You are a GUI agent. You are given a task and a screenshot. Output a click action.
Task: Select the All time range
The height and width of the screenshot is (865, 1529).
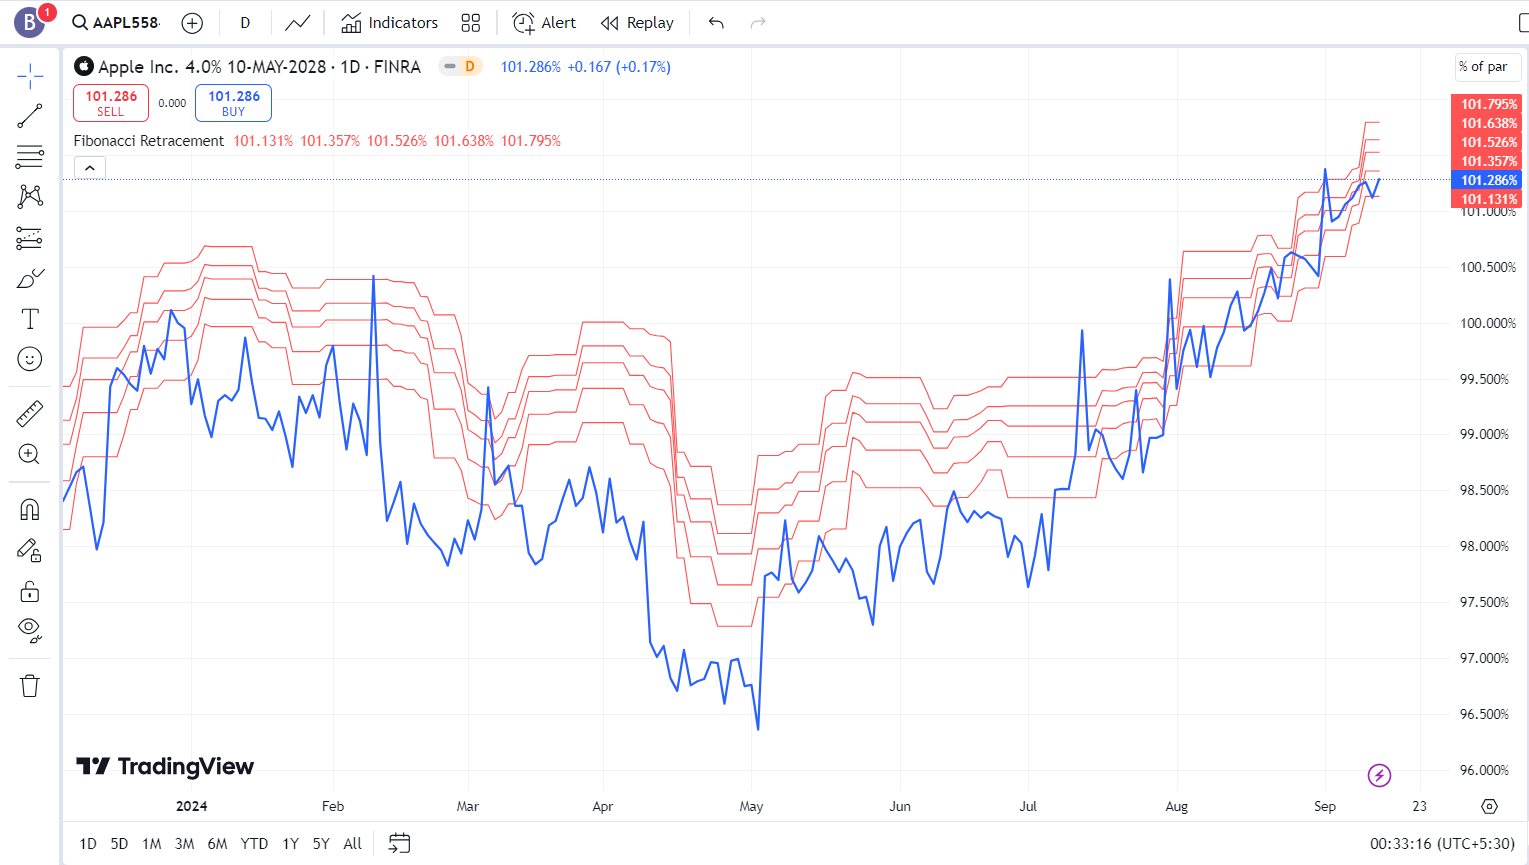(353, 844)
